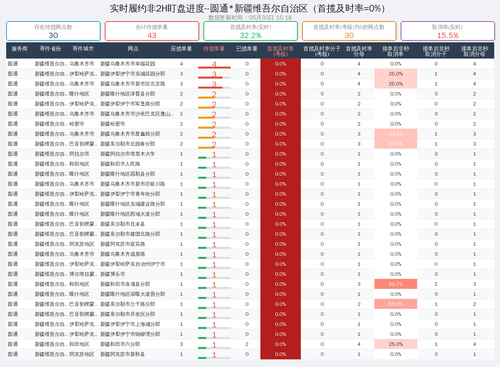The width and height of the screenshot is (500, 367).
Task: Select 网点 cell 新疆和田市六分部
Action: click(120, 344)
